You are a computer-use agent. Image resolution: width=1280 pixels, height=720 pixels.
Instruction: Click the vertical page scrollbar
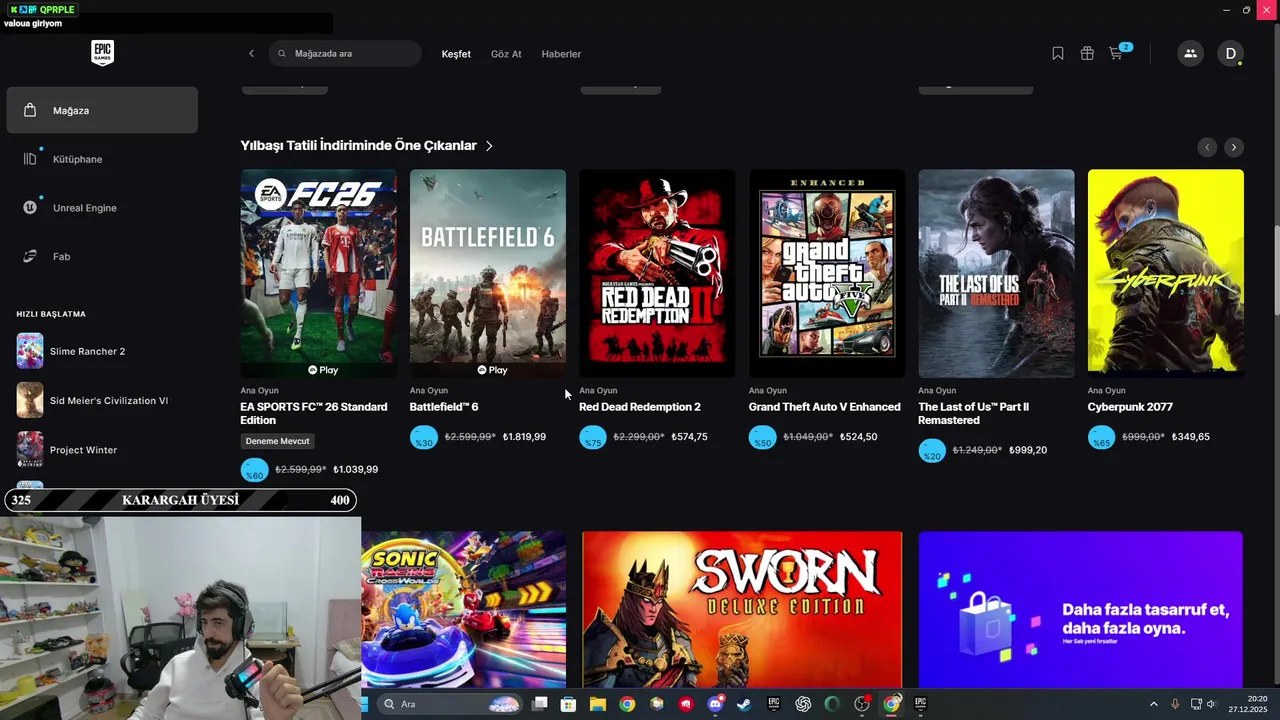pyautogui.click(x=1275, y=272)
